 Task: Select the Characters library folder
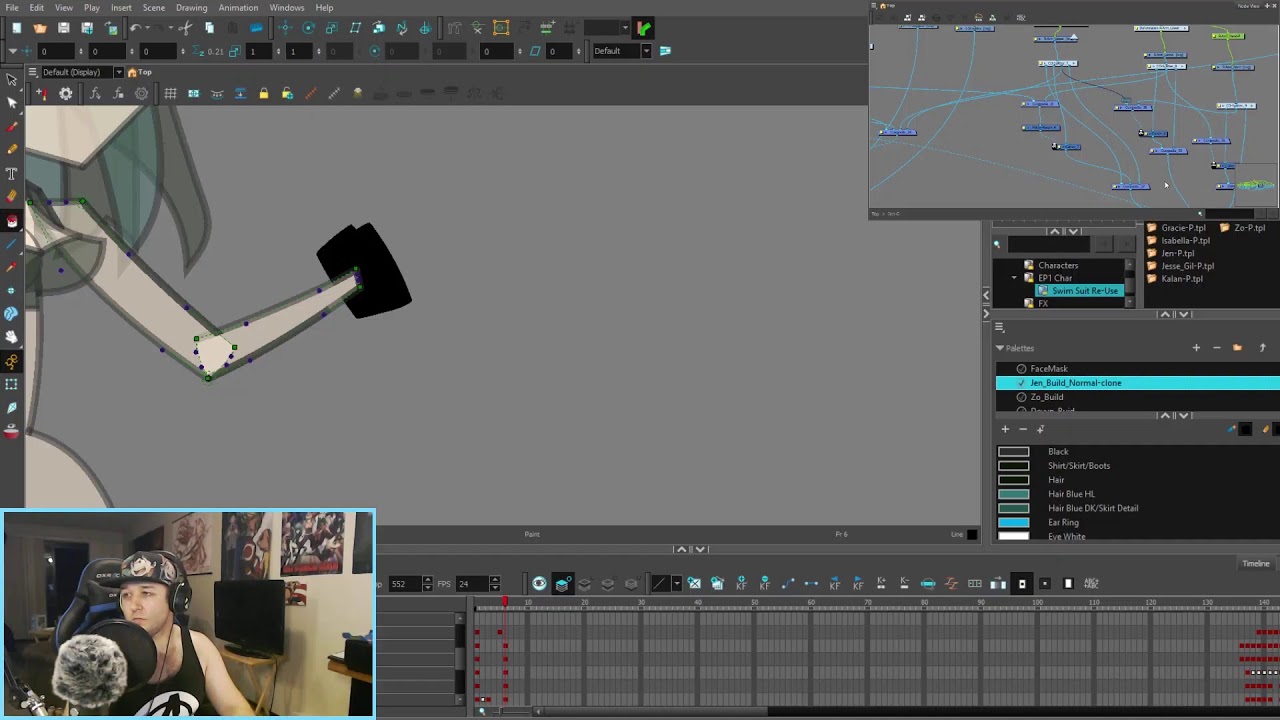pos(1058,266)
